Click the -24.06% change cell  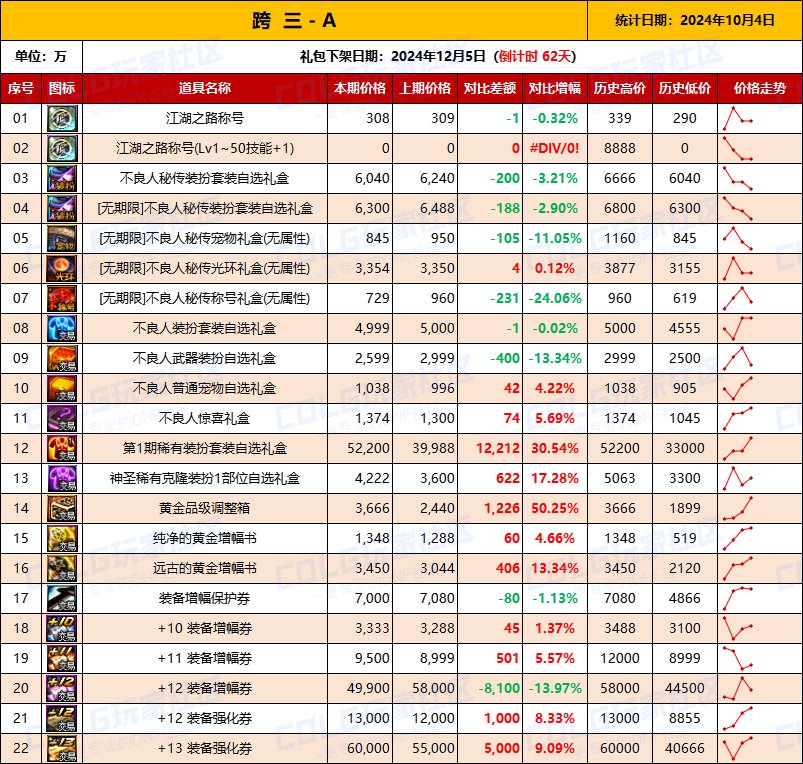pyautogui.click(x=555, y=298)
